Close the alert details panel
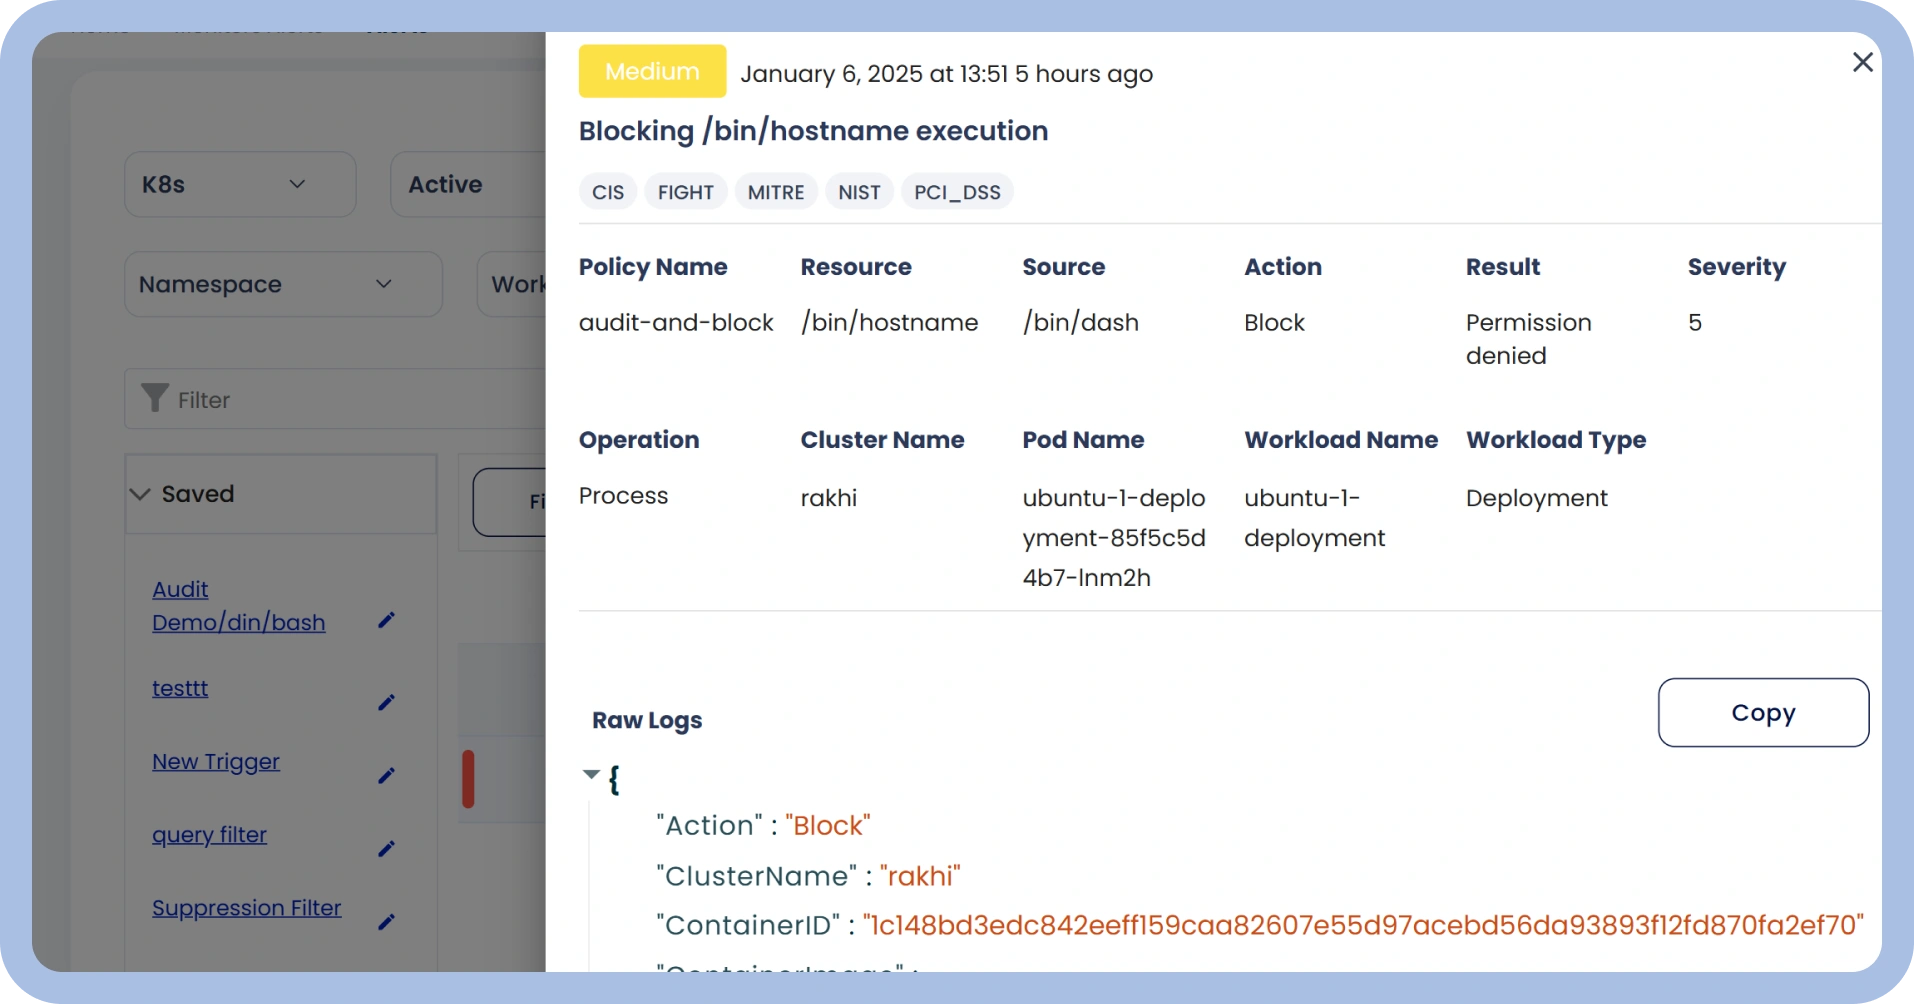The height and width of the screenshot is (1004, 1914). 1862,62
